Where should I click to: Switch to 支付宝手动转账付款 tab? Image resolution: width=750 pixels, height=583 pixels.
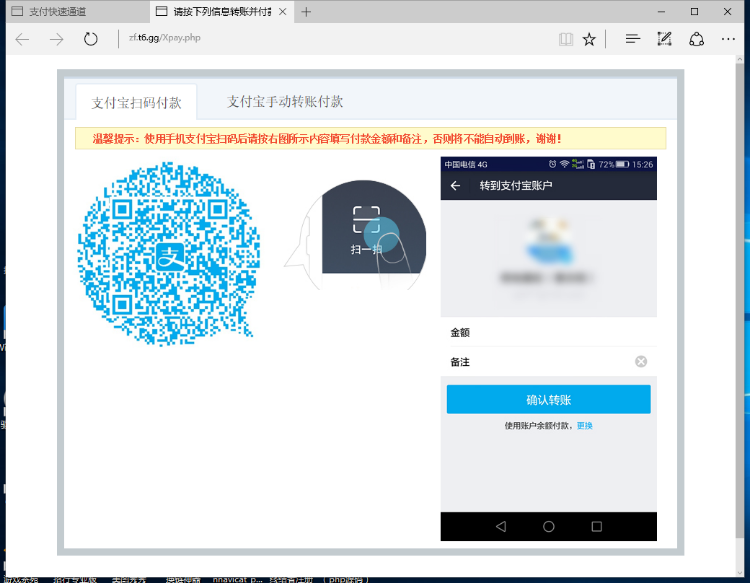[x=285, y=101]
